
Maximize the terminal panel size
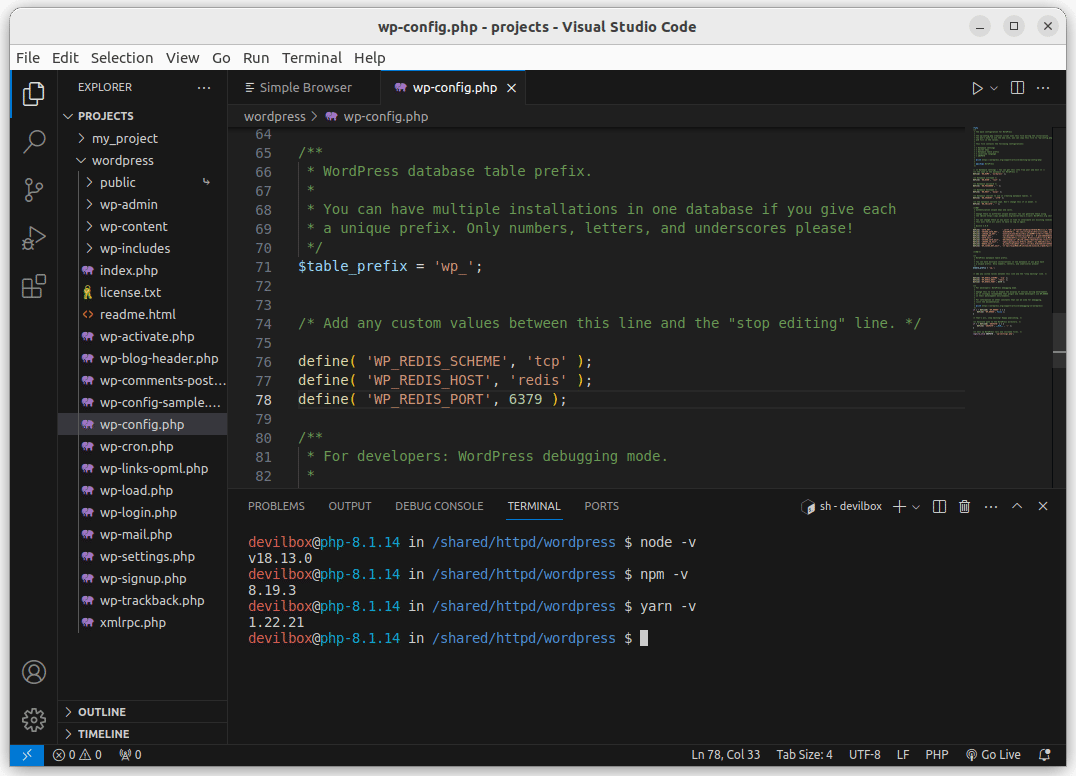click(1017, 507)
